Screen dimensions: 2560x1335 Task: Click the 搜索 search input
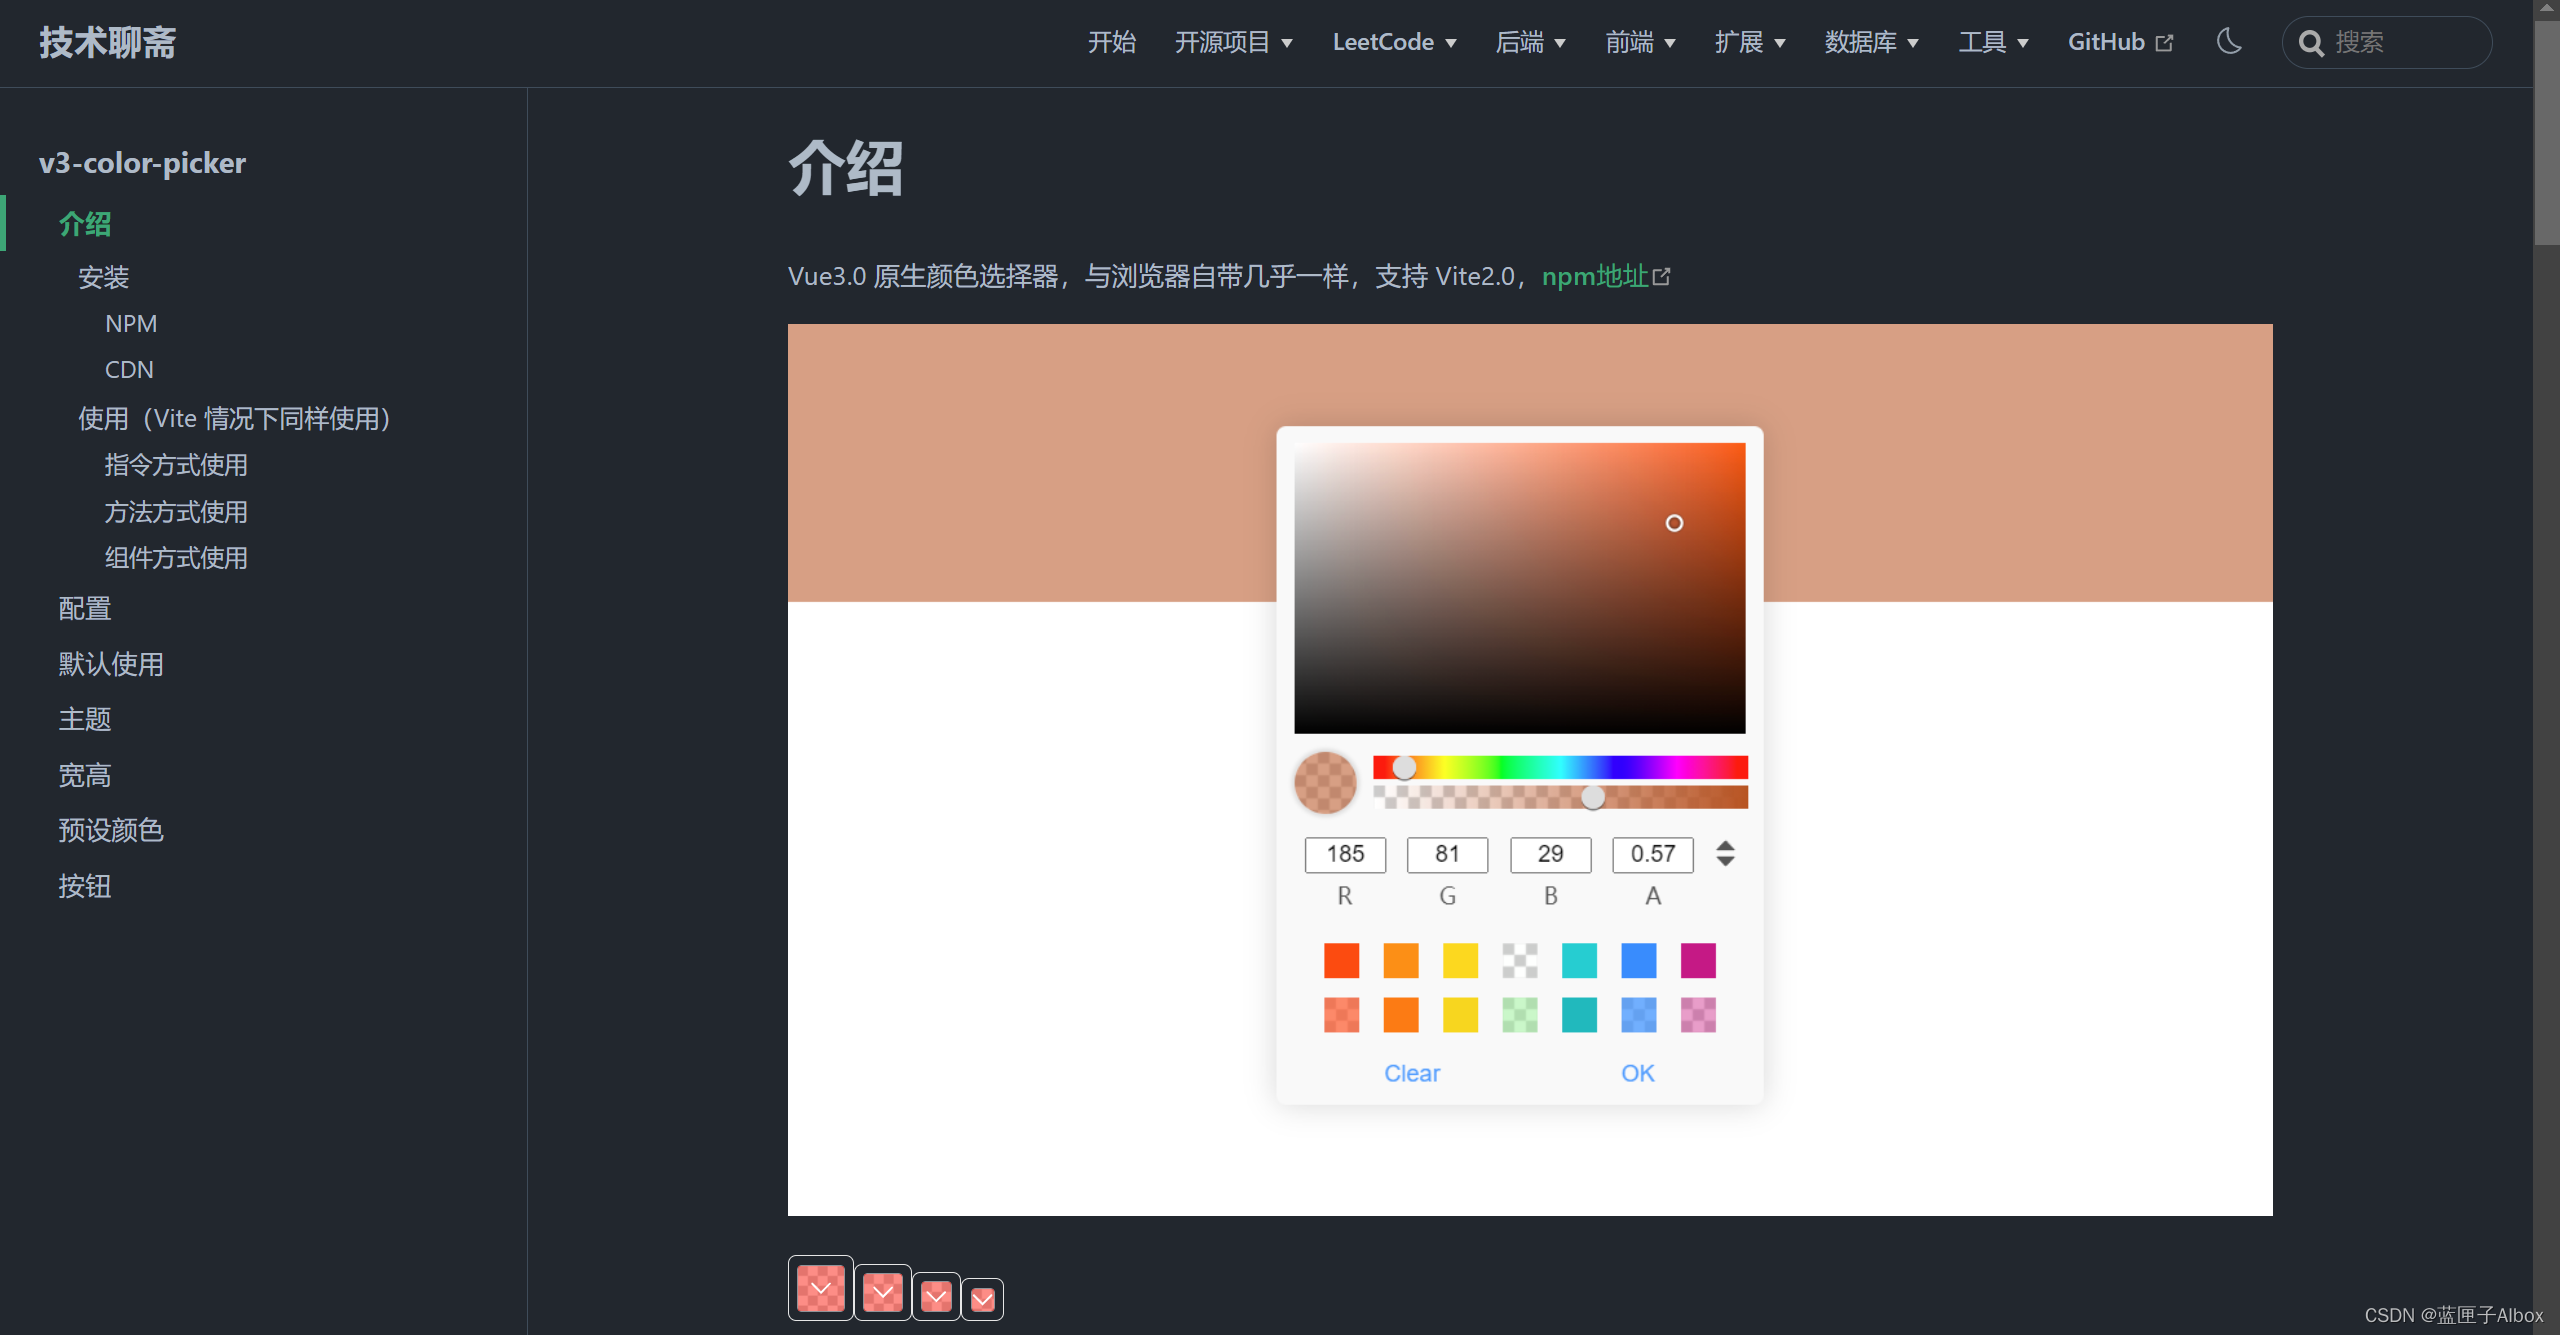pos(2386,42)
